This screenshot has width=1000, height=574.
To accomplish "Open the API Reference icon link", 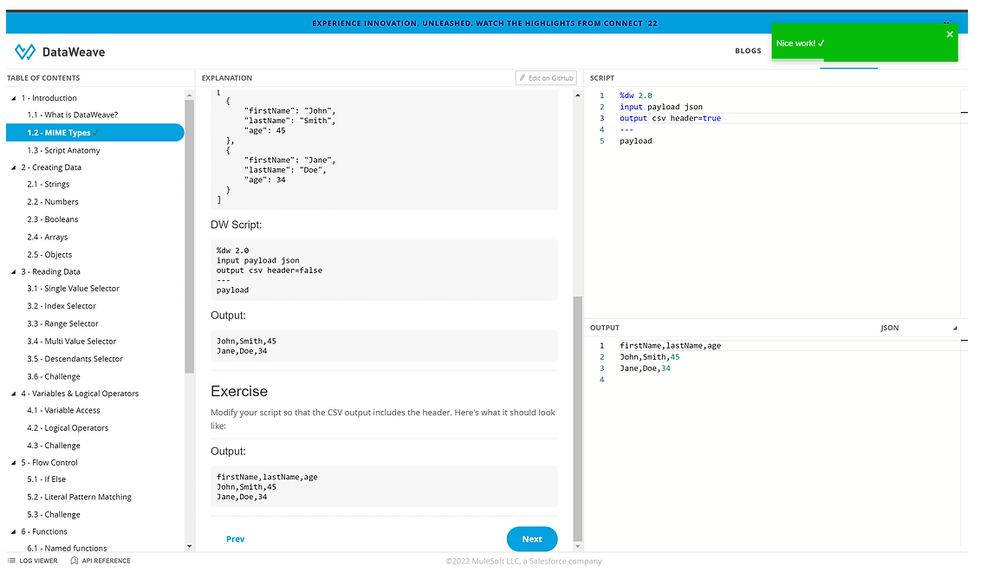I will [74, 561].
